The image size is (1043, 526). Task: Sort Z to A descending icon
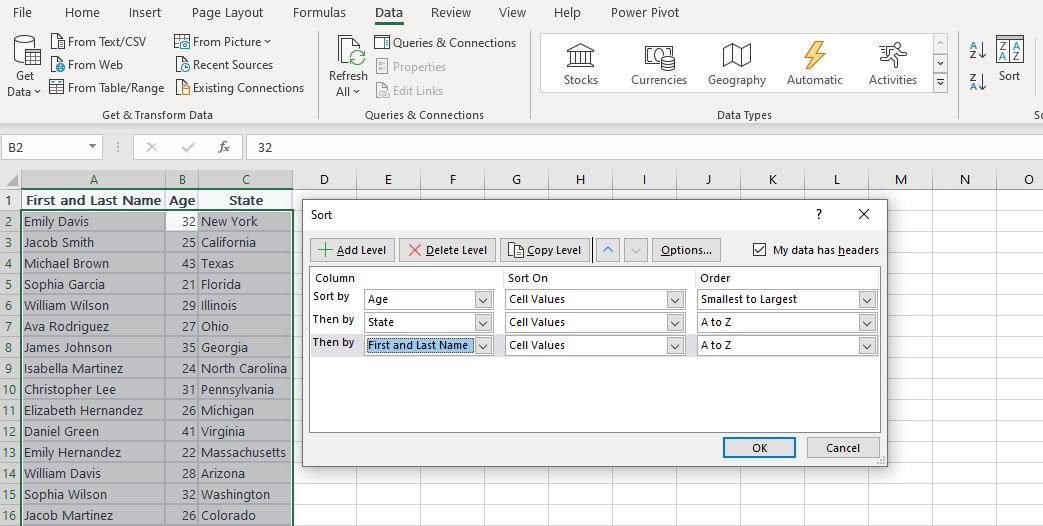(x=978, y=82)
